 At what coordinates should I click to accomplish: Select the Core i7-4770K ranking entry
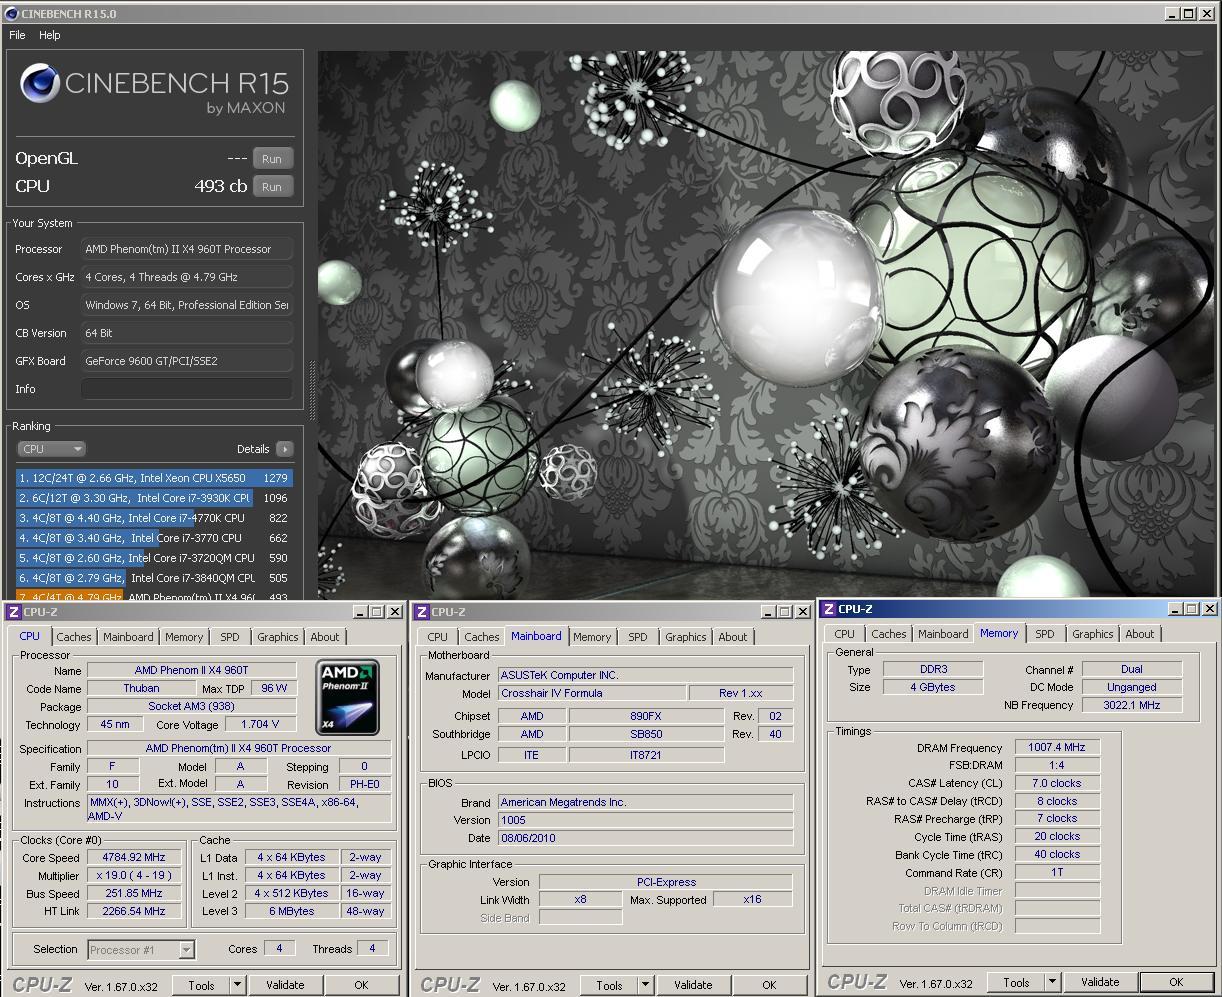[154, 518]
